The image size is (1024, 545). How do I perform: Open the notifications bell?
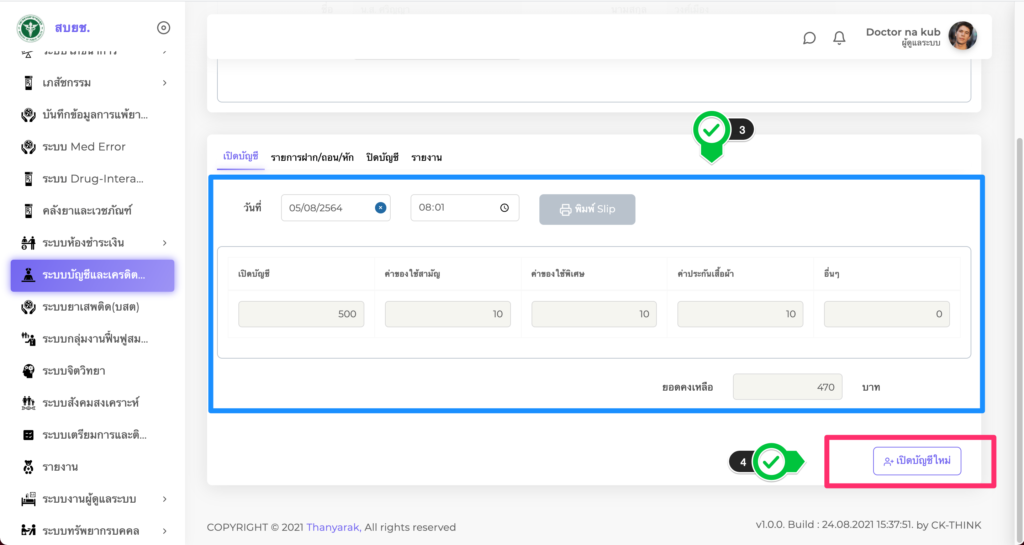(839, 38)
